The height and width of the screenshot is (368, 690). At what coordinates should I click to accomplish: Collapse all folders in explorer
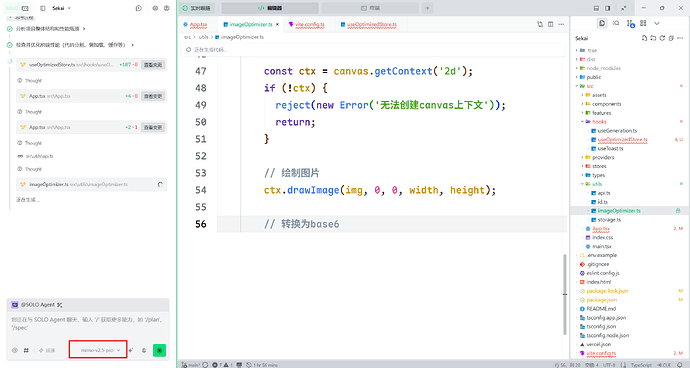tap(671, 38)
